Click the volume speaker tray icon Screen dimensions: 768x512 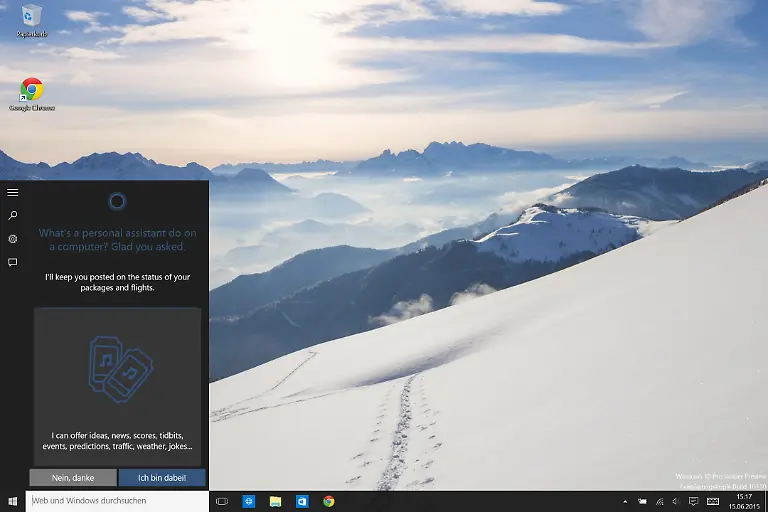(x=676, y=501)
